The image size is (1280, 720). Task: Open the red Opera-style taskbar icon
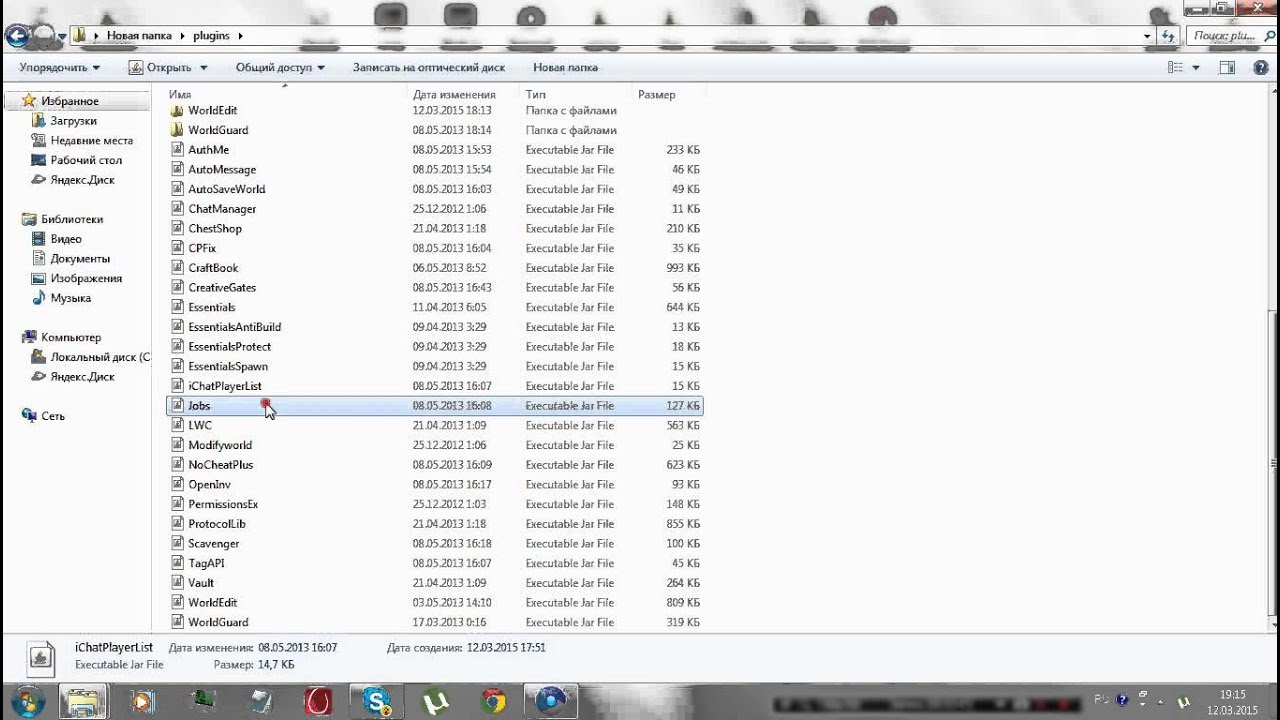pos(318,701)
